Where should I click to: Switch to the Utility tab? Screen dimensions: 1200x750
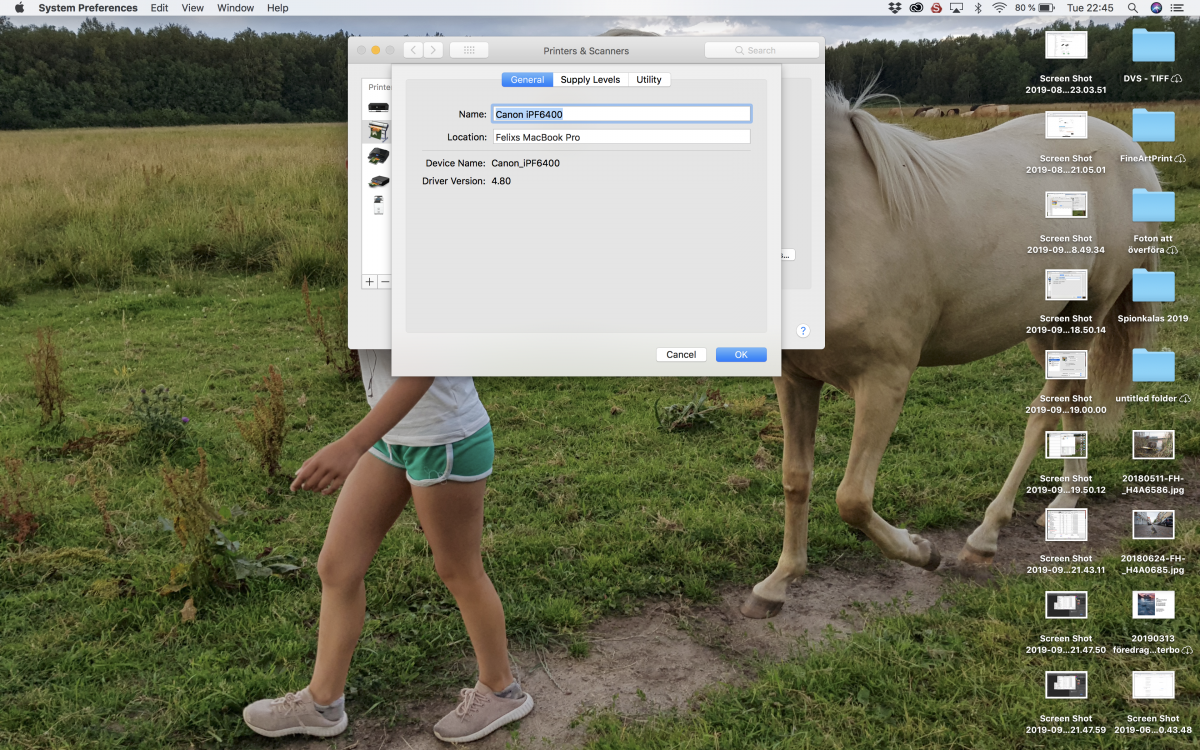tap(649, 80)
